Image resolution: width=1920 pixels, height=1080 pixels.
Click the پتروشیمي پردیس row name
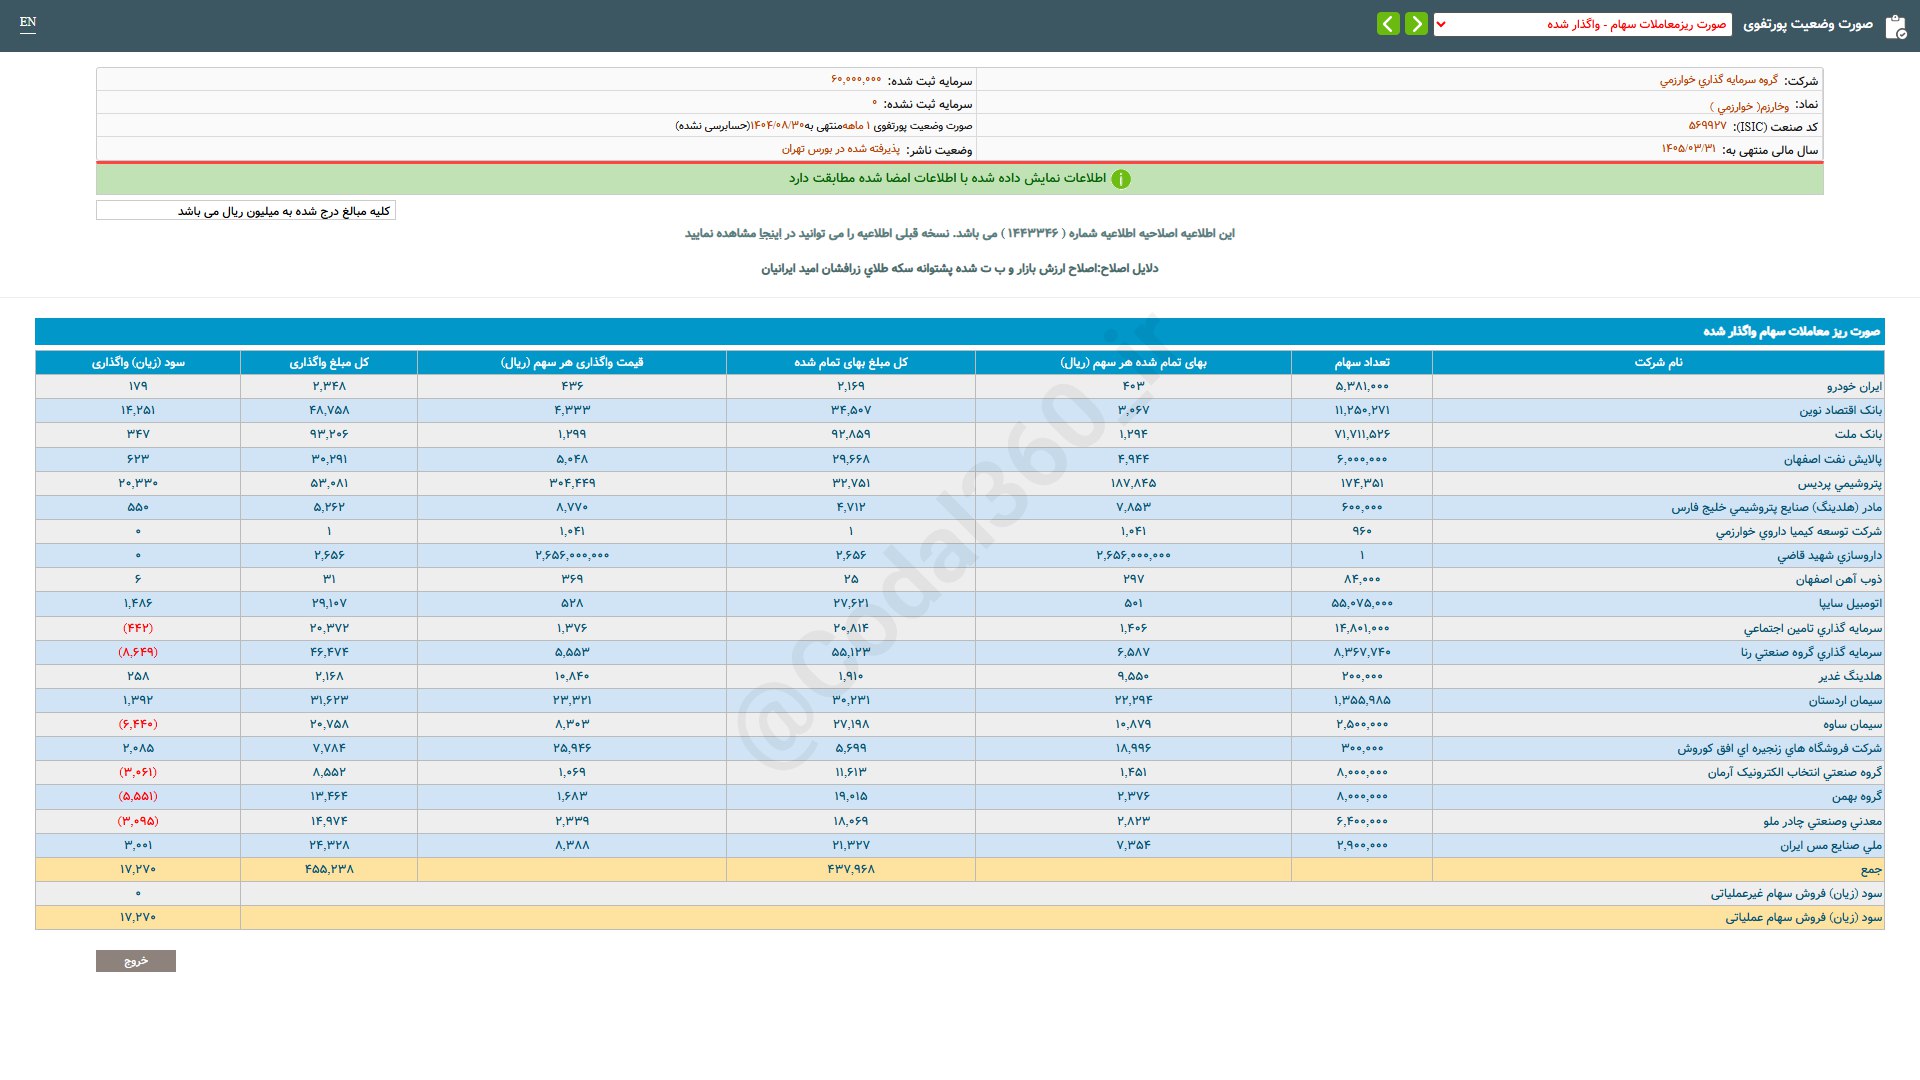click(x=1839, y=483)
